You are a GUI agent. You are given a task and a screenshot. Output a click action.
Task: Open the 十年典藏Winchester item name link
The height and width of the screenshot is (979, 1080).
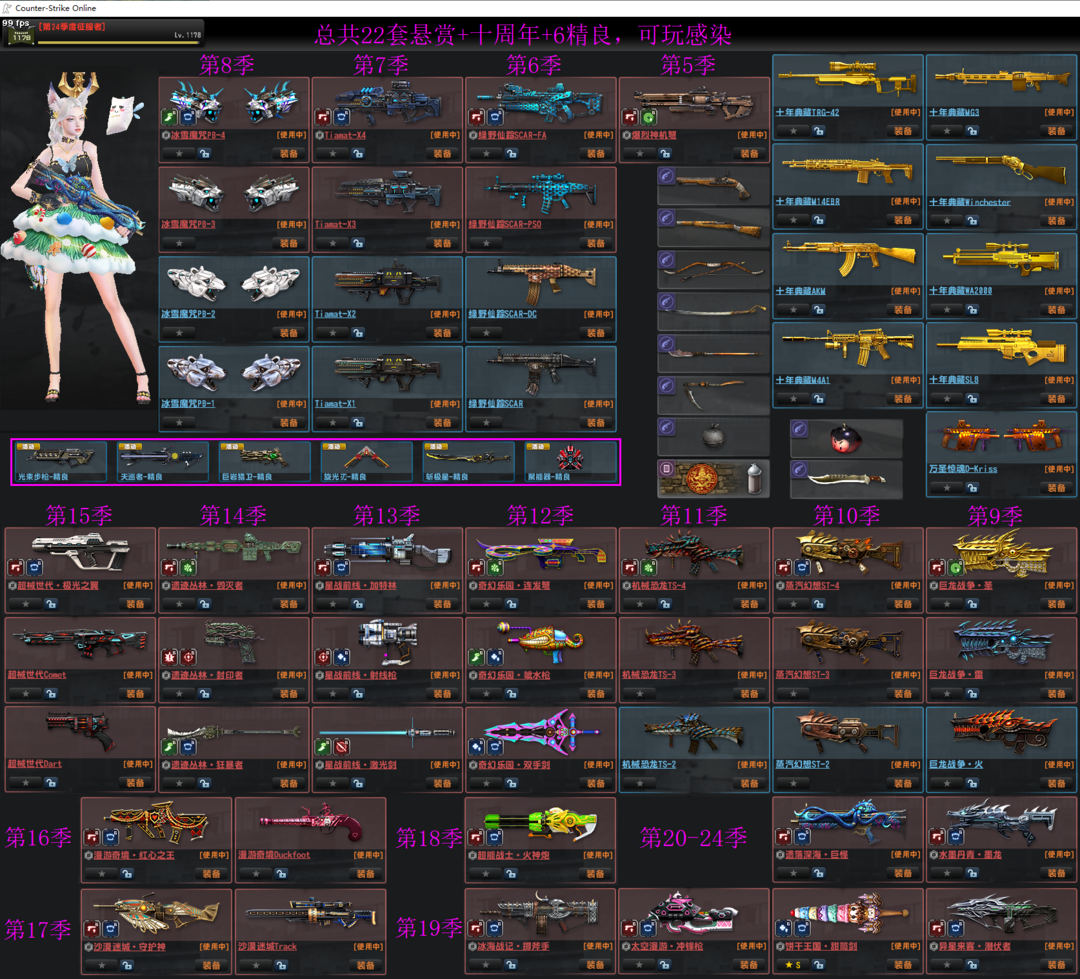pyautogui.click(x=969, y=202)
